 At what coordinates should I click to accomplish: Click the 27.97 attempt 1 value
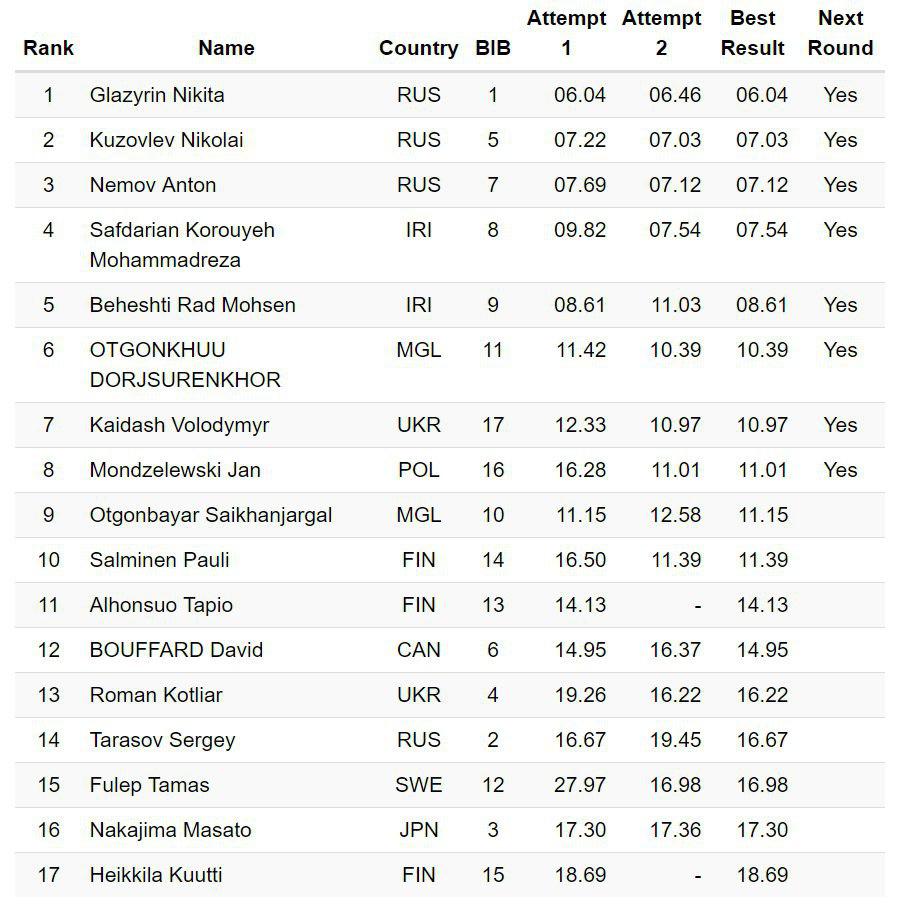[580, 785]
